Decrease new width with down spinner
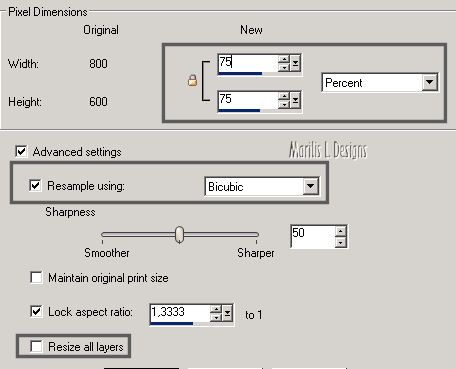This screenshot has height=369, width=456. pos(284,67)
